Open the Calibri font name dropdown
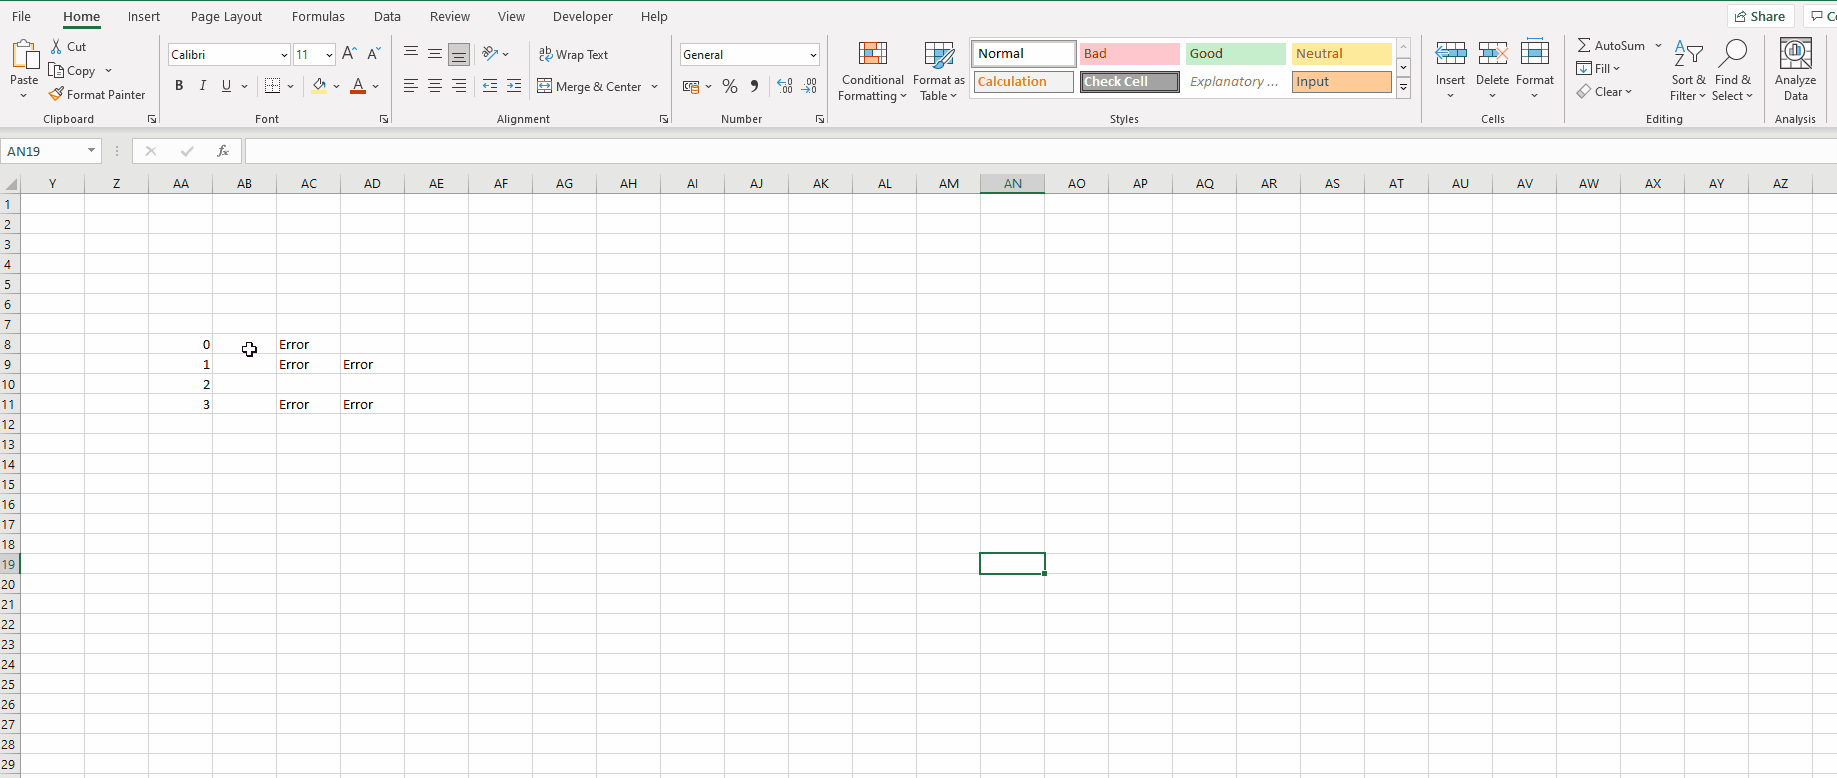Image resolution: width=1837 pixels, height=778 pixels. coord(284,55)
